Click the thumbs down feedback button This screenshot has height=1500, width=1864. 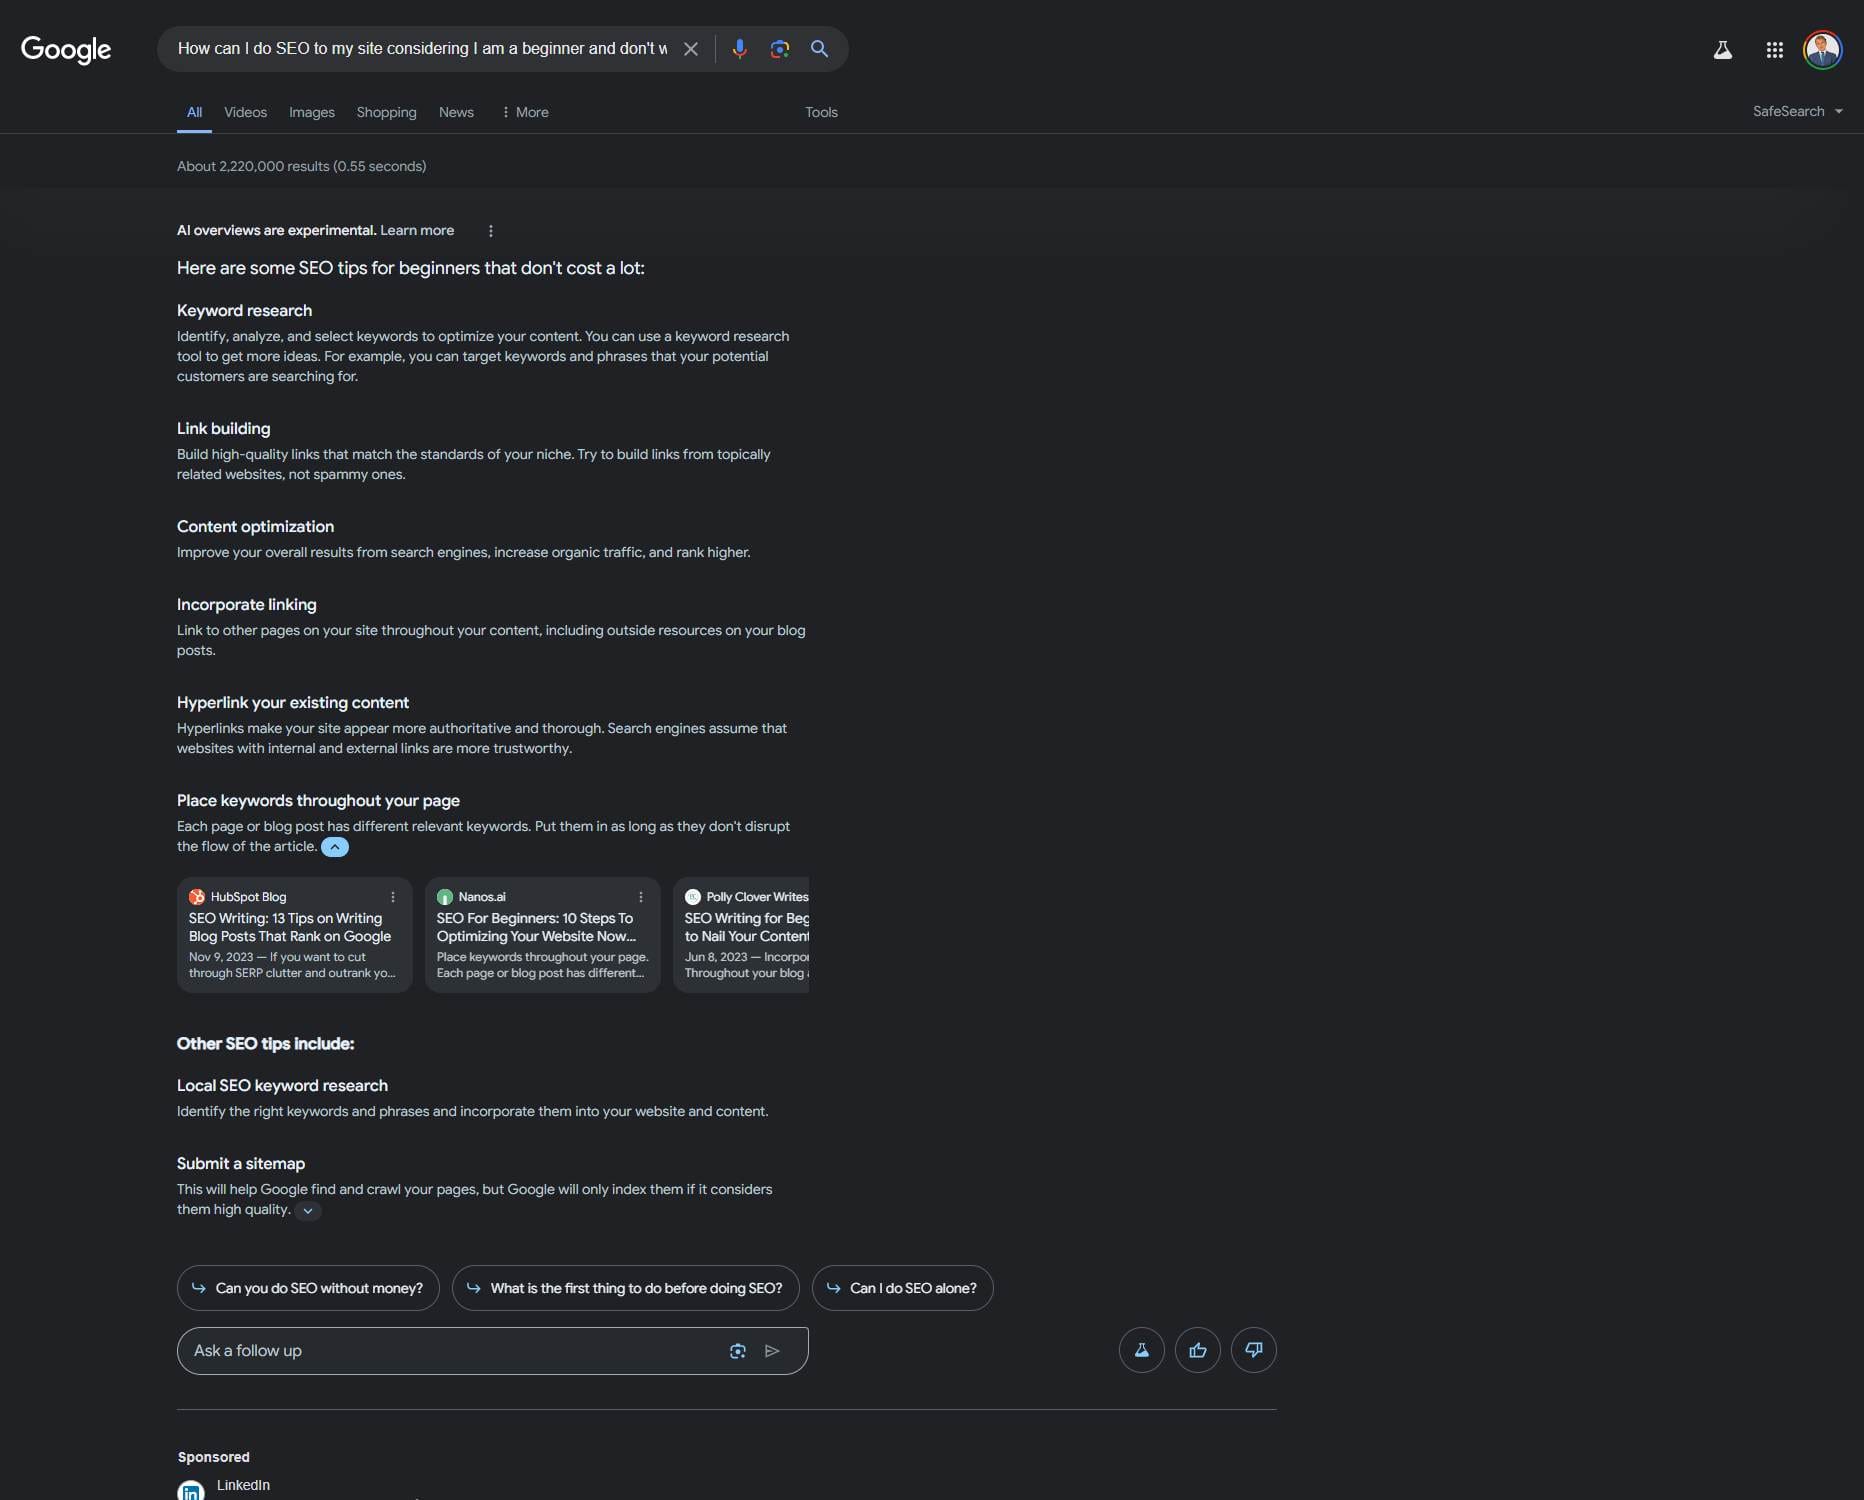(1253, 1350)
